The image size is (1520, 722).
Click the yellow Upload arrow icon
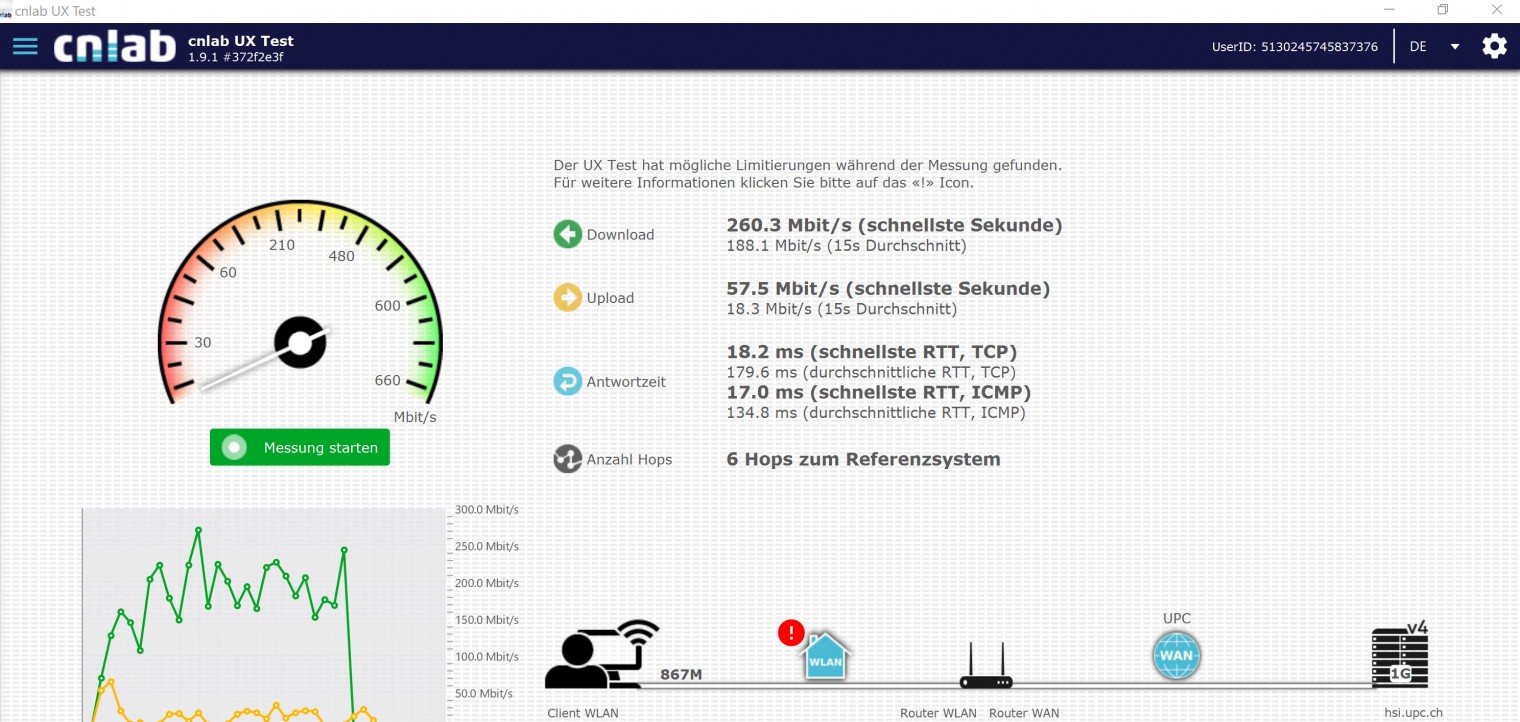click(x=568, y=298)
